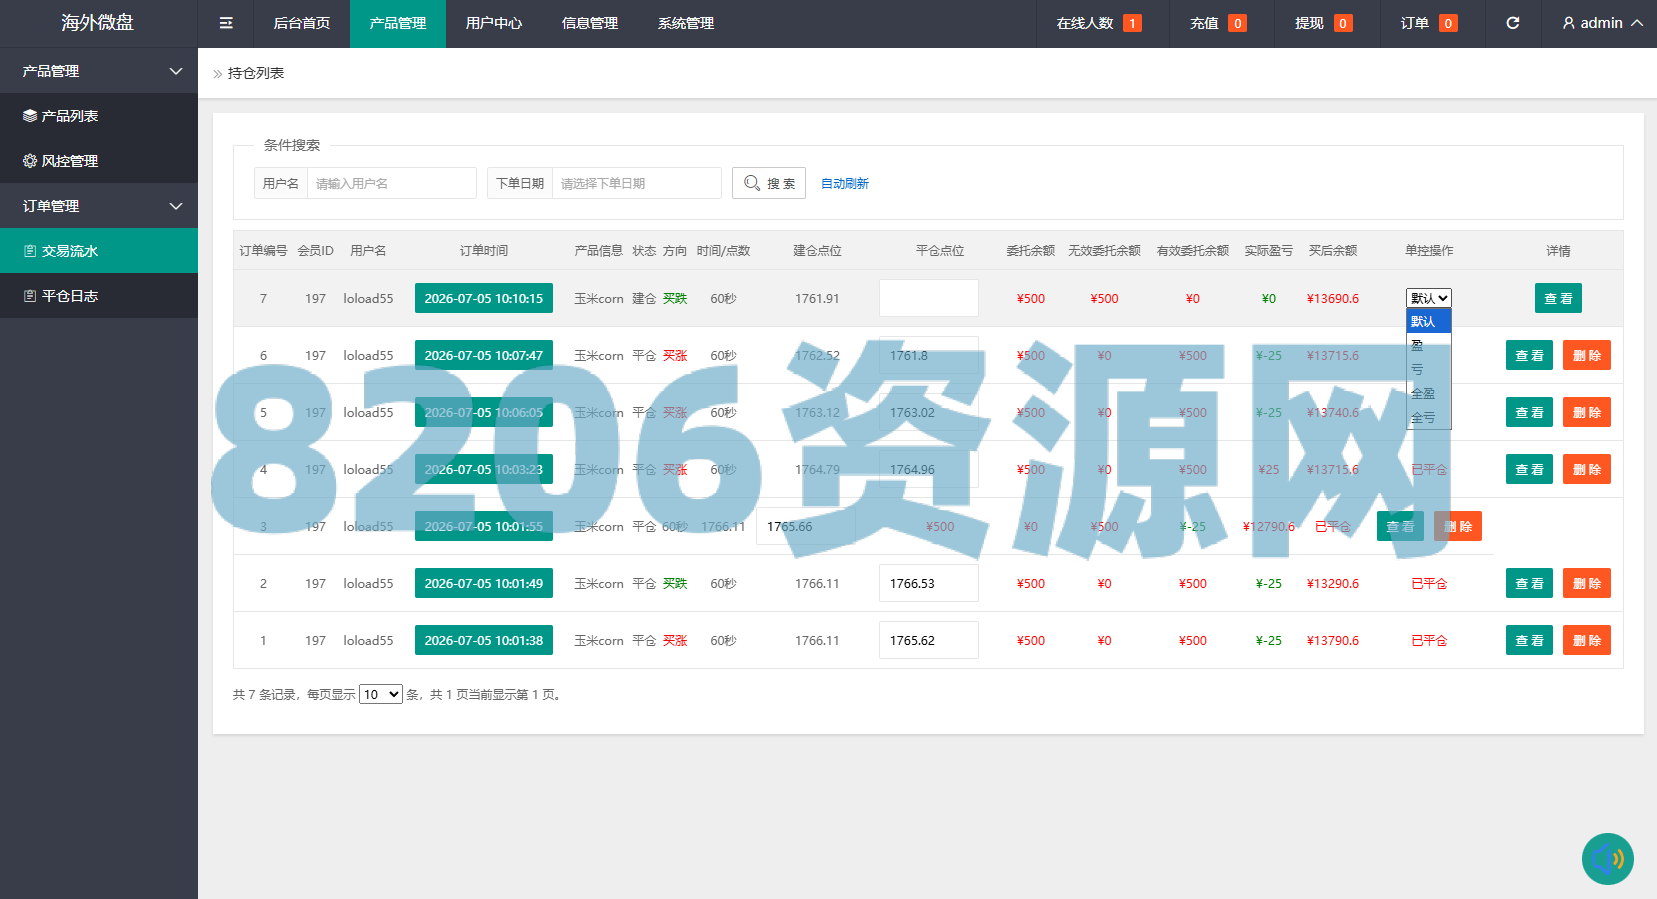
Task: Go to the 后台首页 tab
Action: [x=302, y=23]
